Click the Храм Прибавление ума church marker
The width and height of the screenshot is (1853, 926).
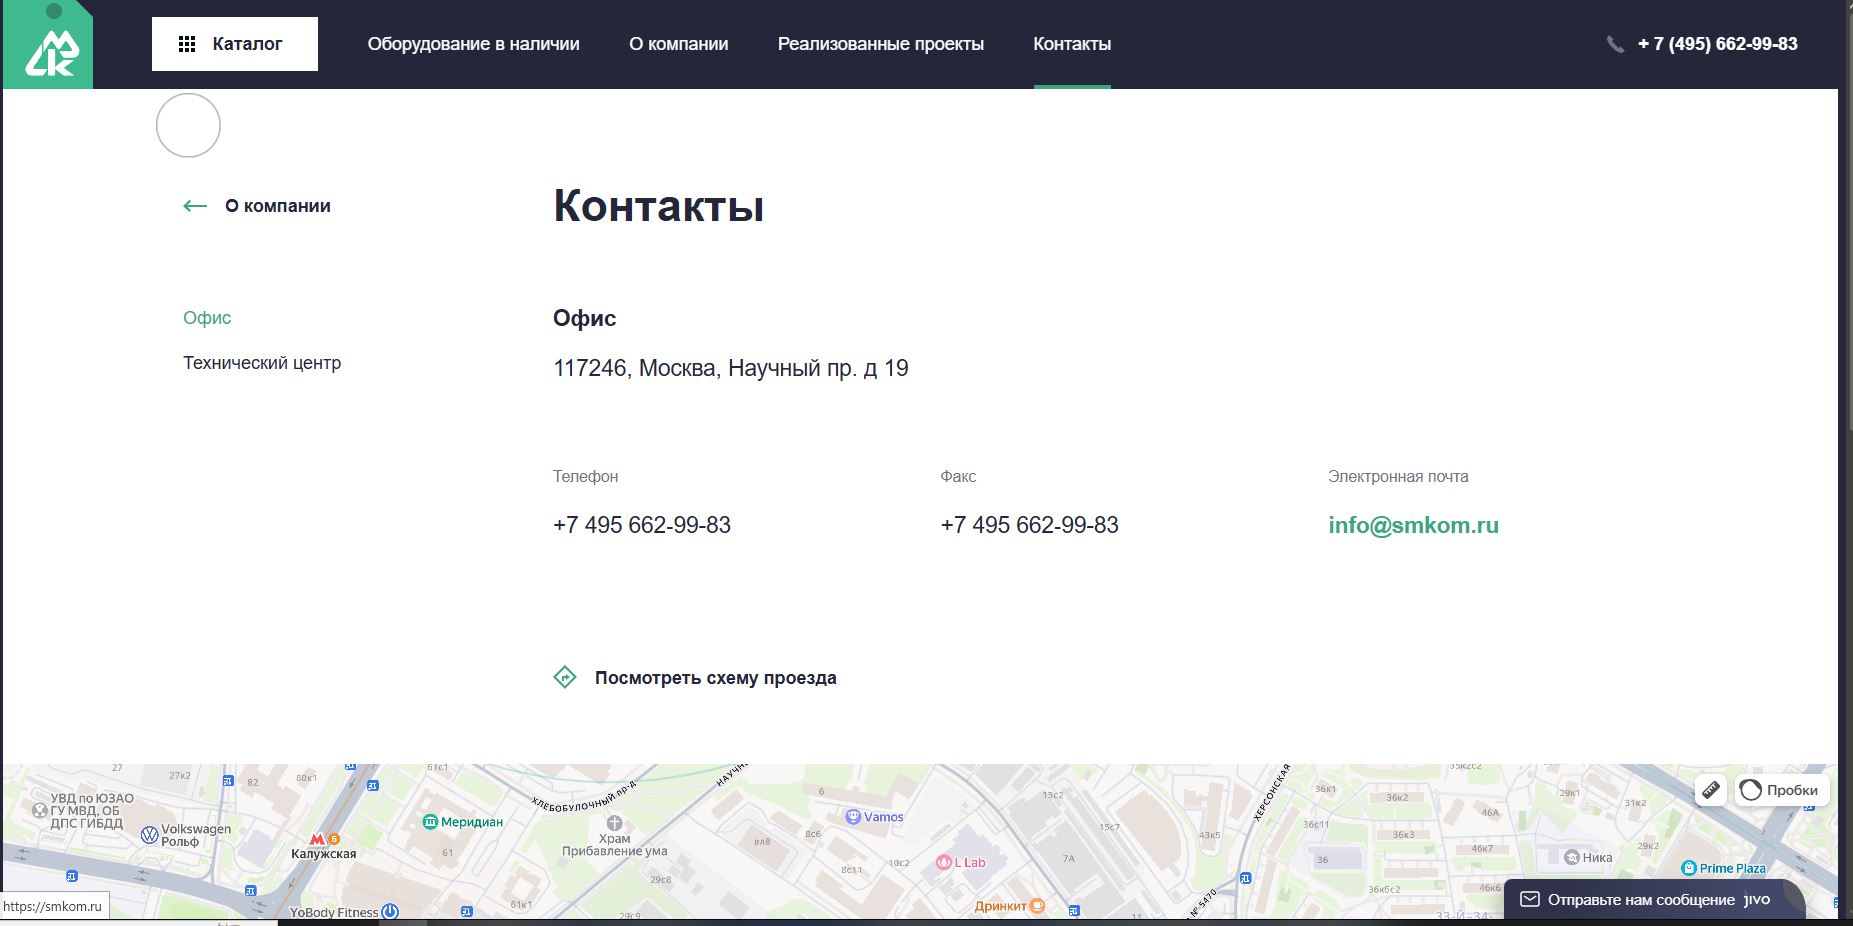(x=614, y=837)
